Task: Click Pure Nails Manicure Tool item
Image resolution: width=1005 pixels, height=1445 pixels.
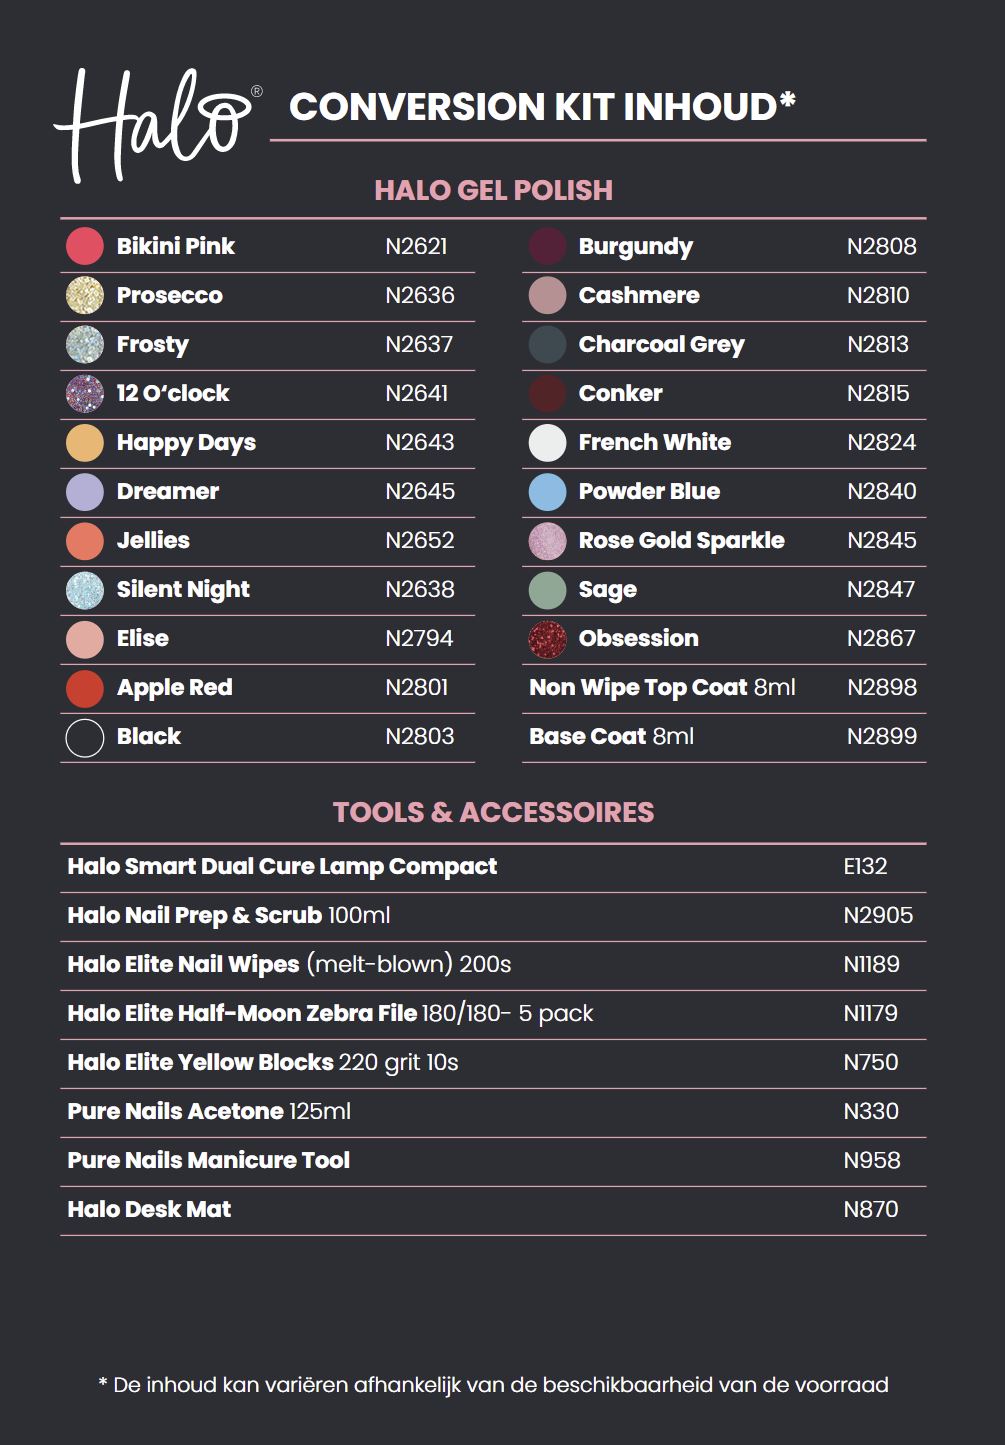Action: pos(209,1161)
